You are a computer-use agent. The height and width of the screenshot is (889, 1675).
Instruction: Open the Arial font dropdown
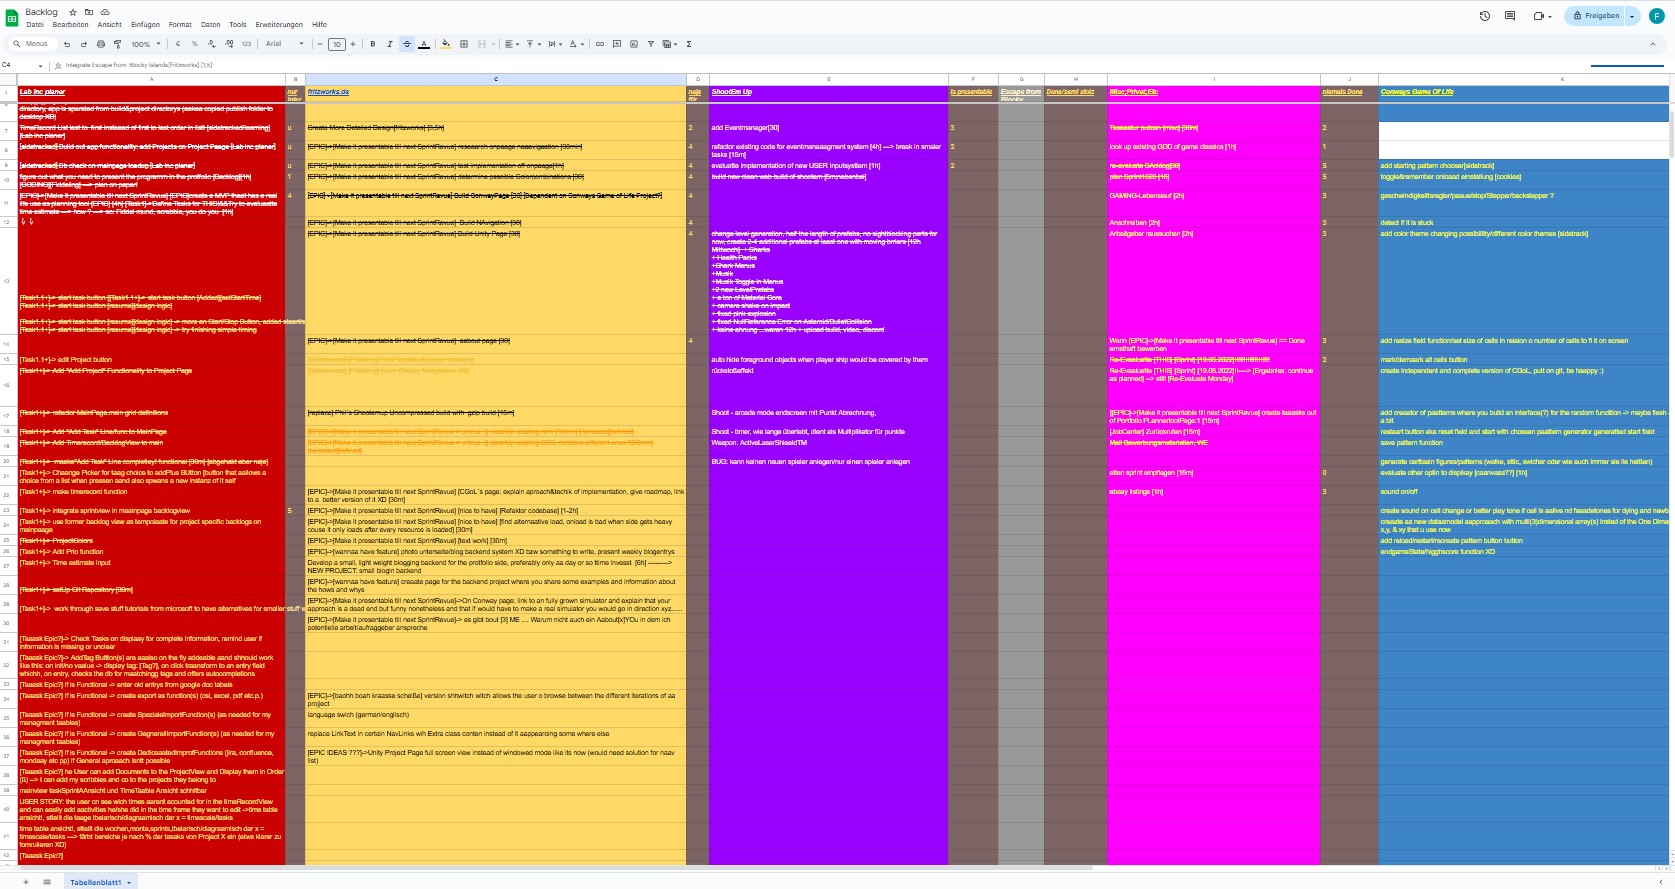(284, 44)
